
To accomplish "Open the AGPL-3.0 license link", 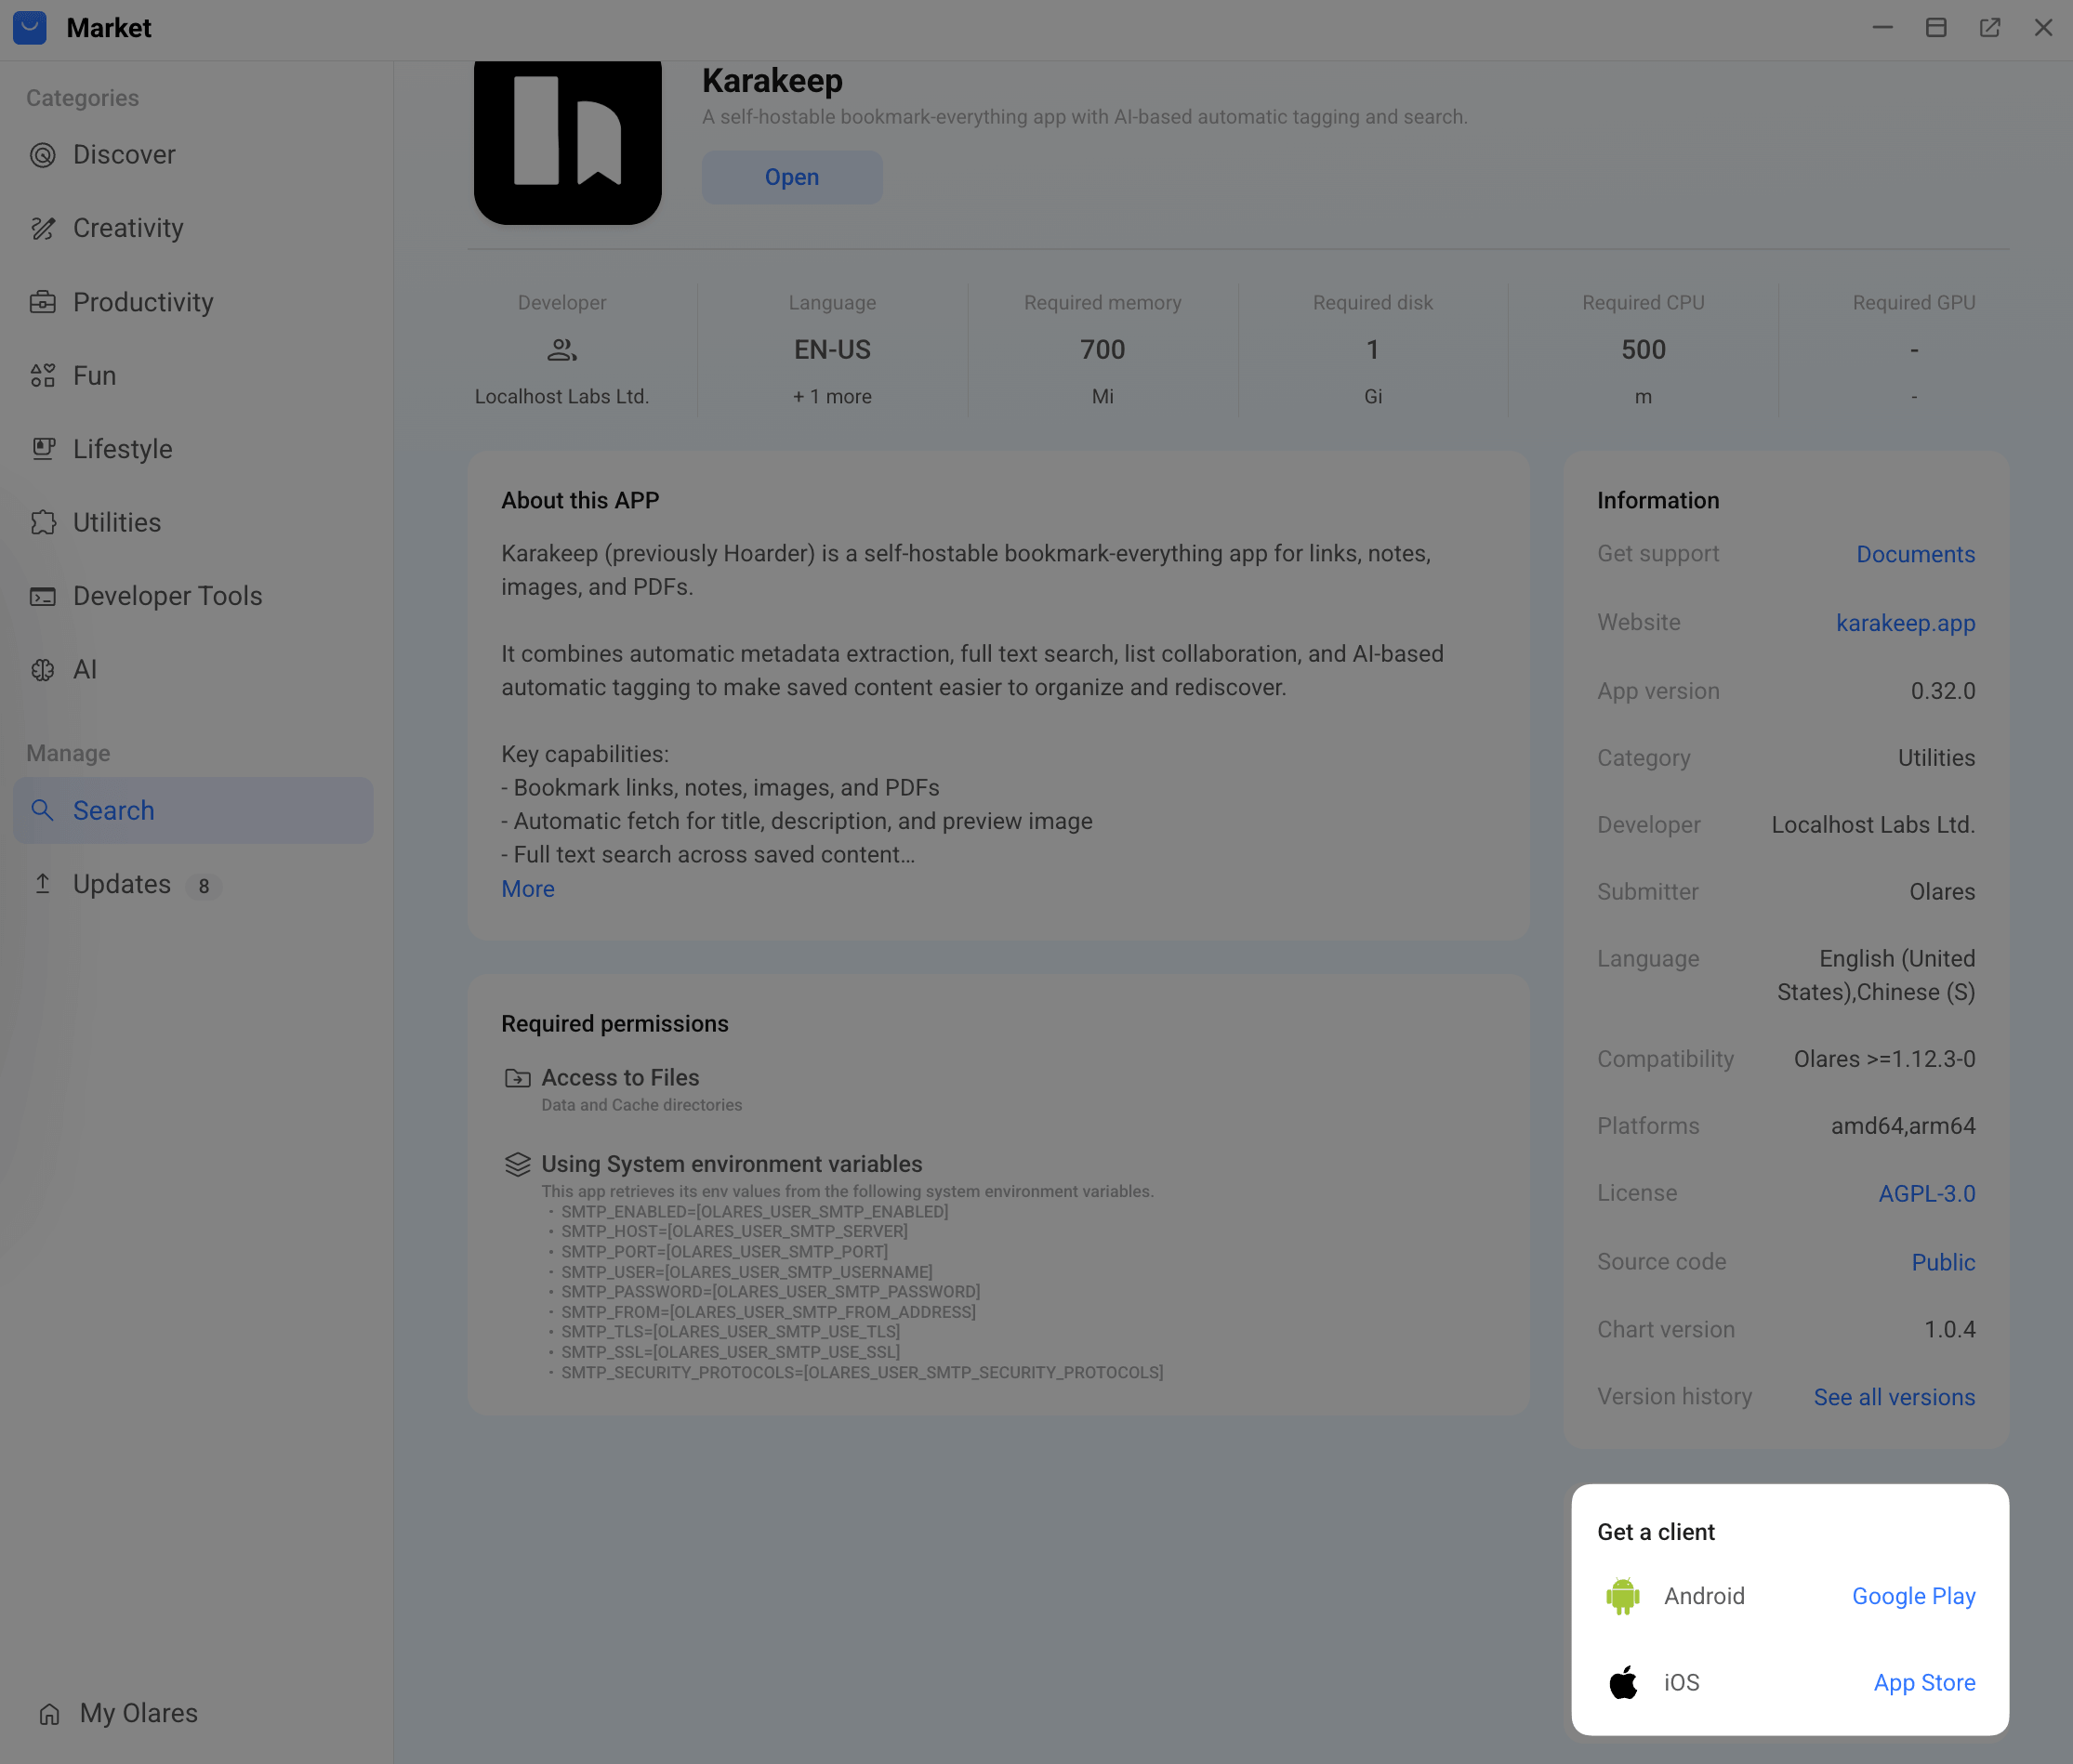I will tap(1926, 1193).
